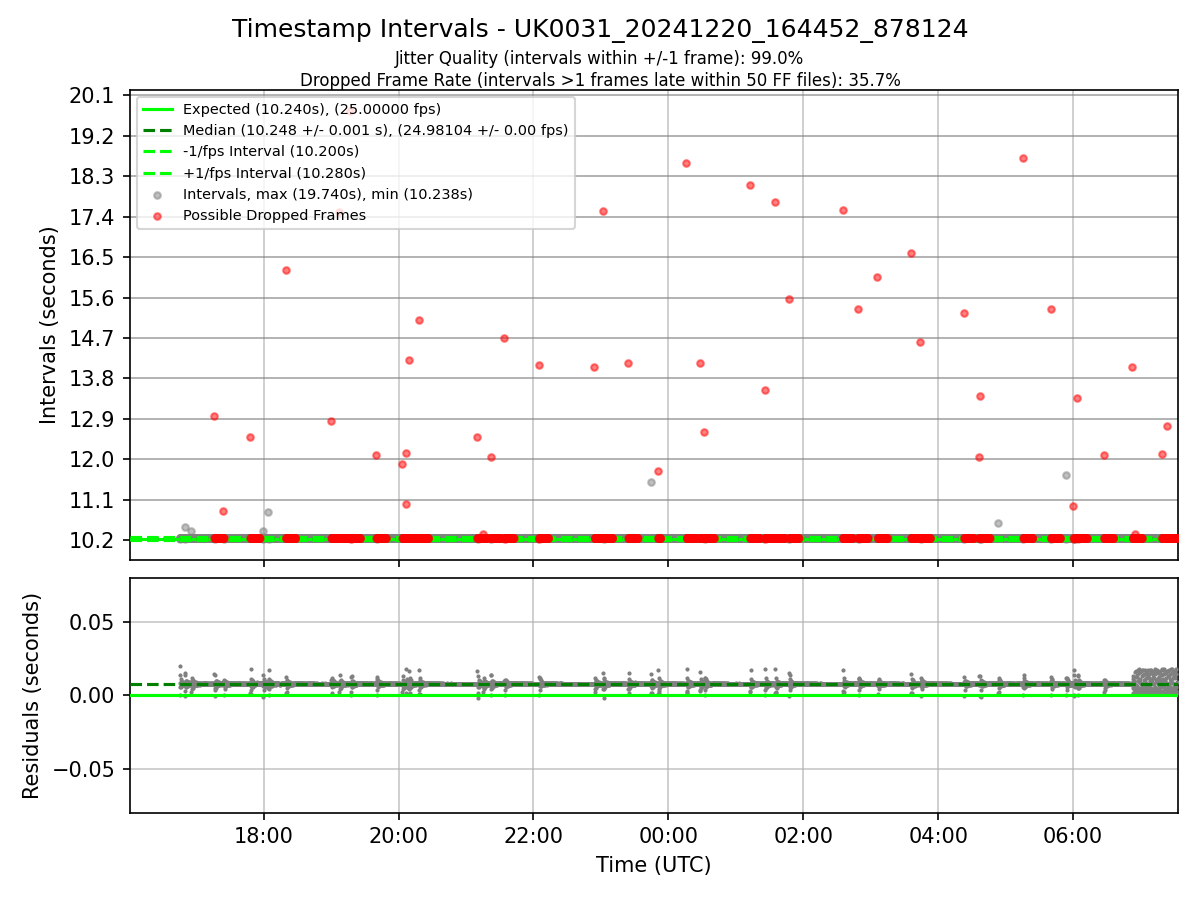Click the 14.7 y-axis tick label
The height and width of the screenshot is (900, 1200).
pos(91,338)
